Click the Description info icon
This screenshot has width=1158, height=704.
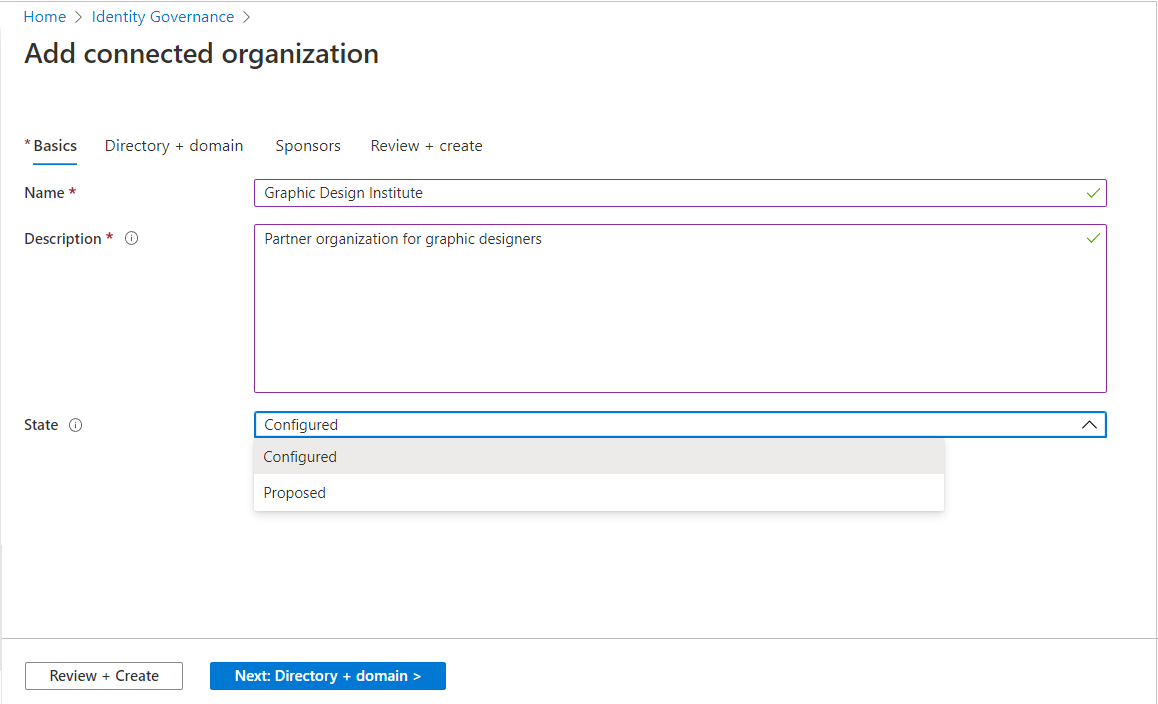click(x=131, y=239)
